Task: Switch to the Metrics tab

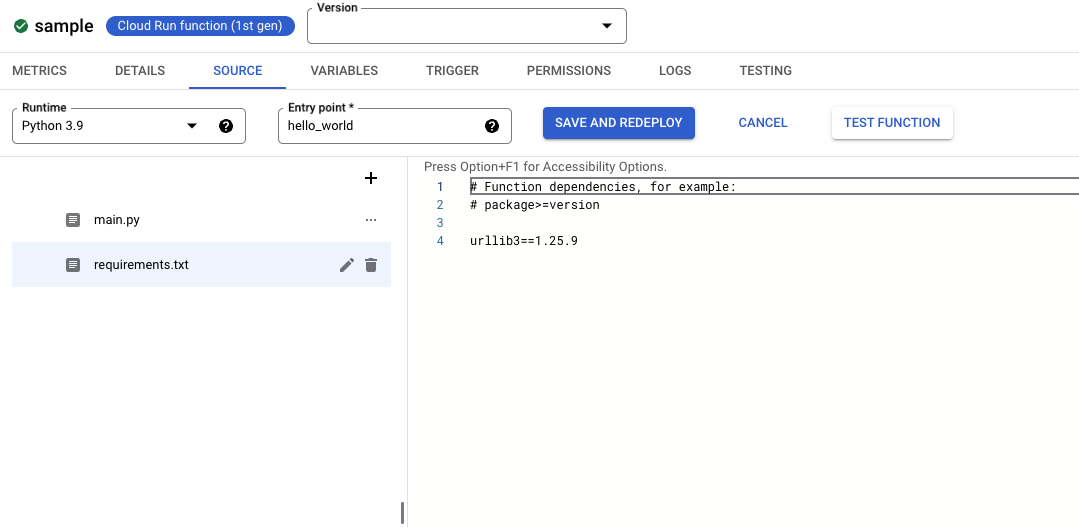Action: [39, 71]
